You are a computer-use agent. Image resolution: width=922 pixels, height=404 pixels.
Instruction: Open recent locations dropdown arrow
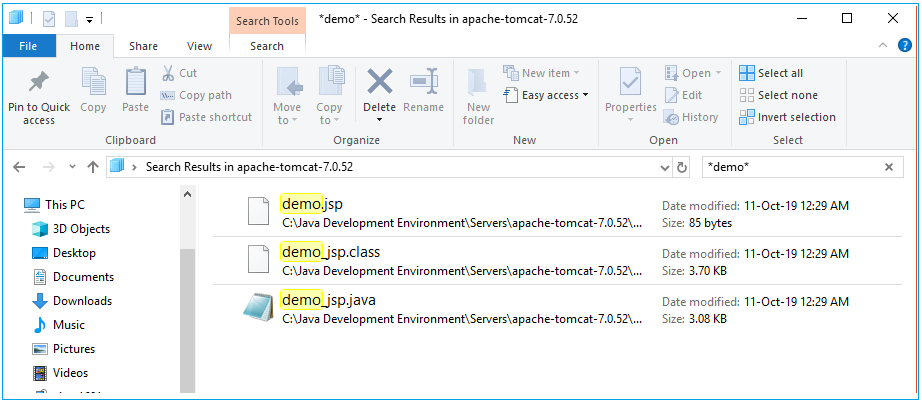coord(72,167)
